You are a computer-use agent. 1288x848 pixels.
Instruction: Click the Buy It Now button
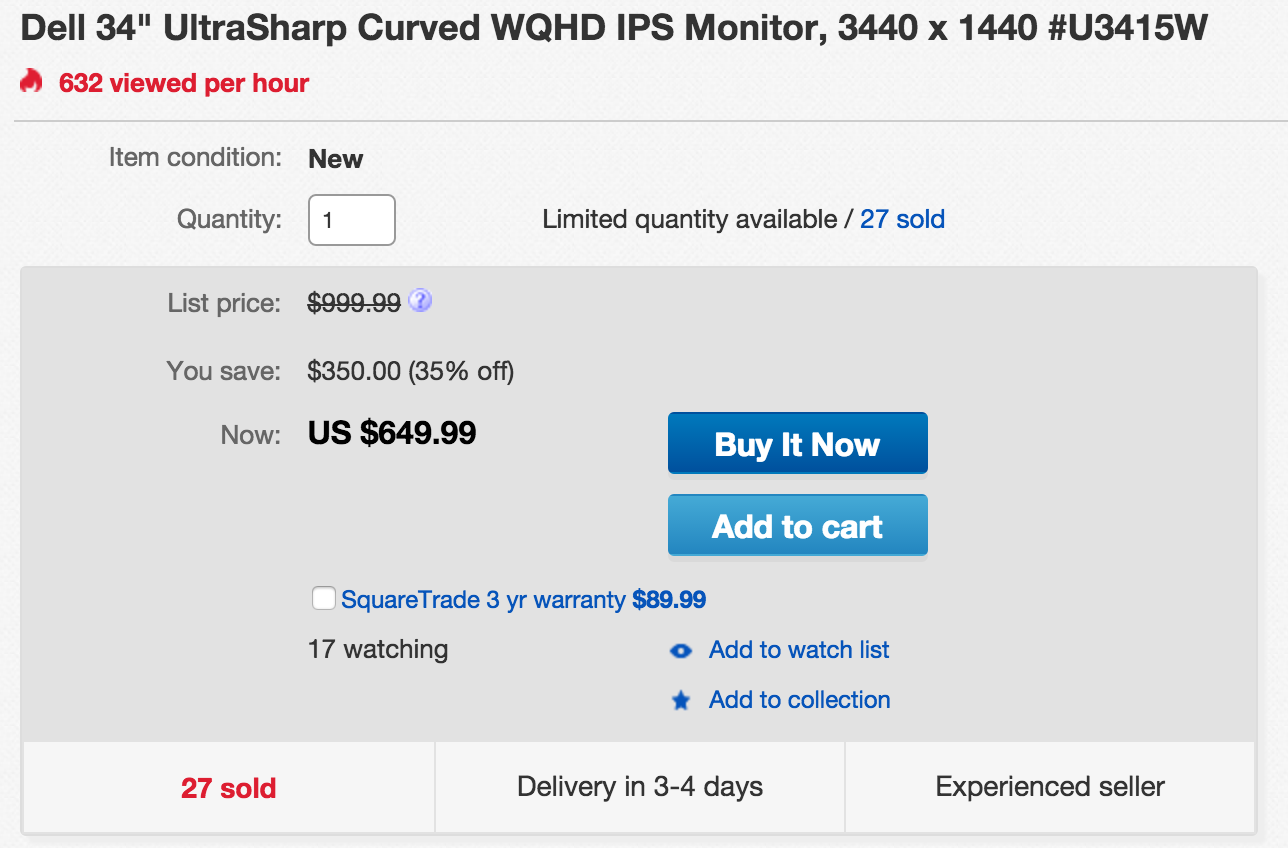[798, 443]
